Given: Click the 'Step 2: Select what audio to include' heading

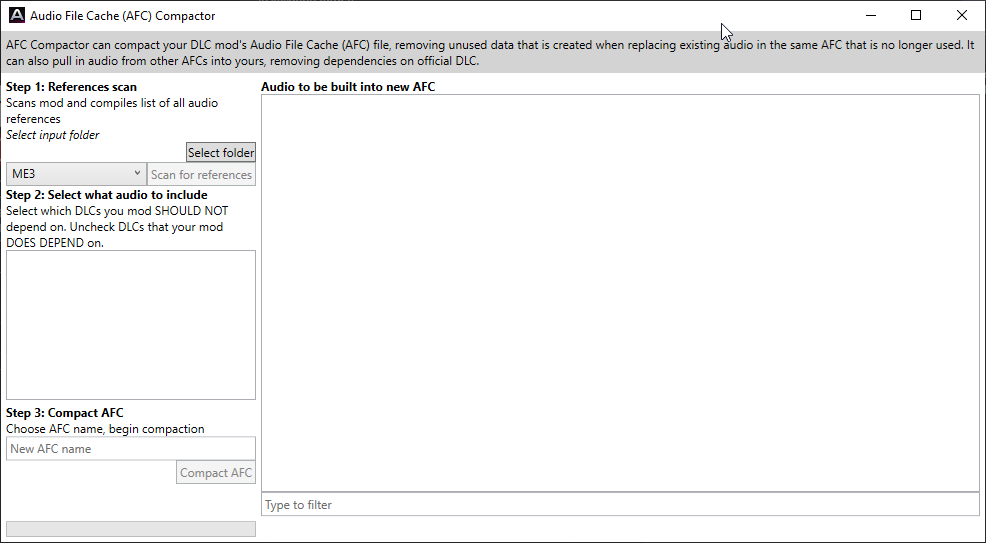Looking at the screenshot, I should 107,195.
